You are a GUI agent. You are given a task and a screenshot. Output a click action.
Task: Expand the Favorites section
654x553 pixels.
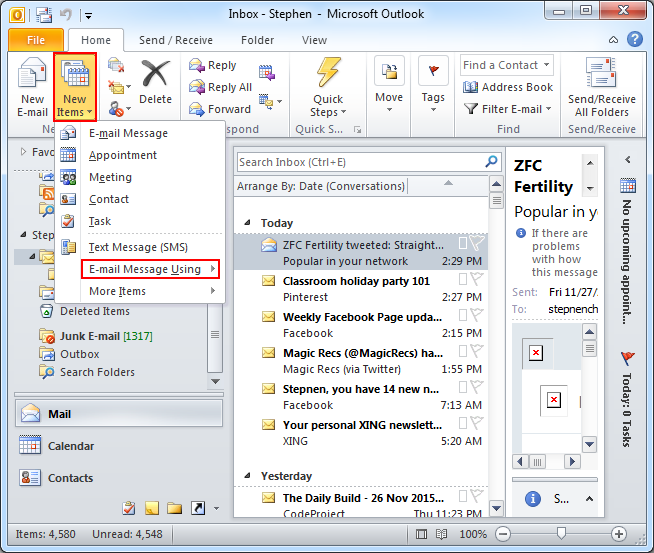click(23, 152)
